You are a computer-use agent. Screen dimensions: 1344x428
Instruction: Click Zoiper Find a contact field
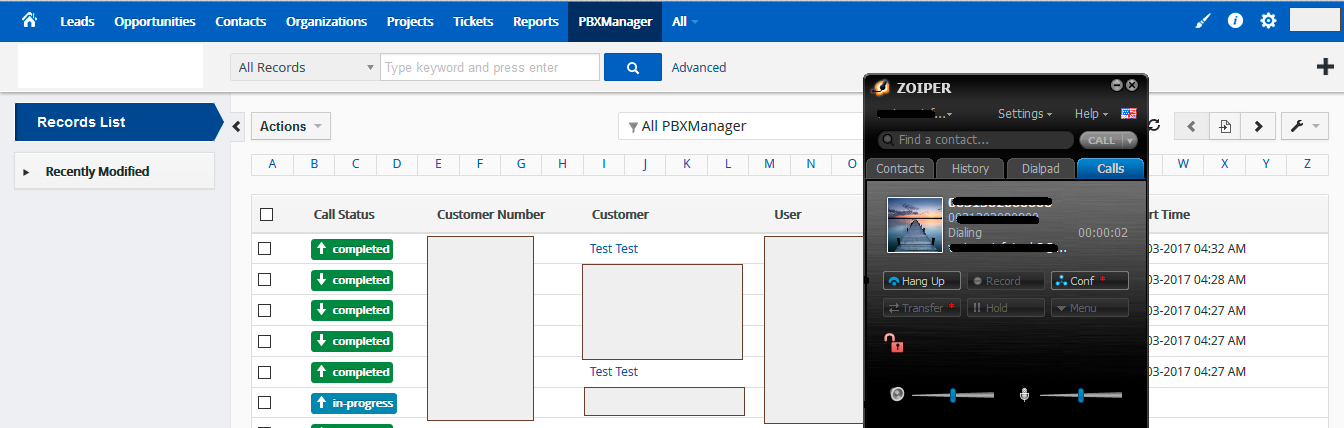[977, 140]
